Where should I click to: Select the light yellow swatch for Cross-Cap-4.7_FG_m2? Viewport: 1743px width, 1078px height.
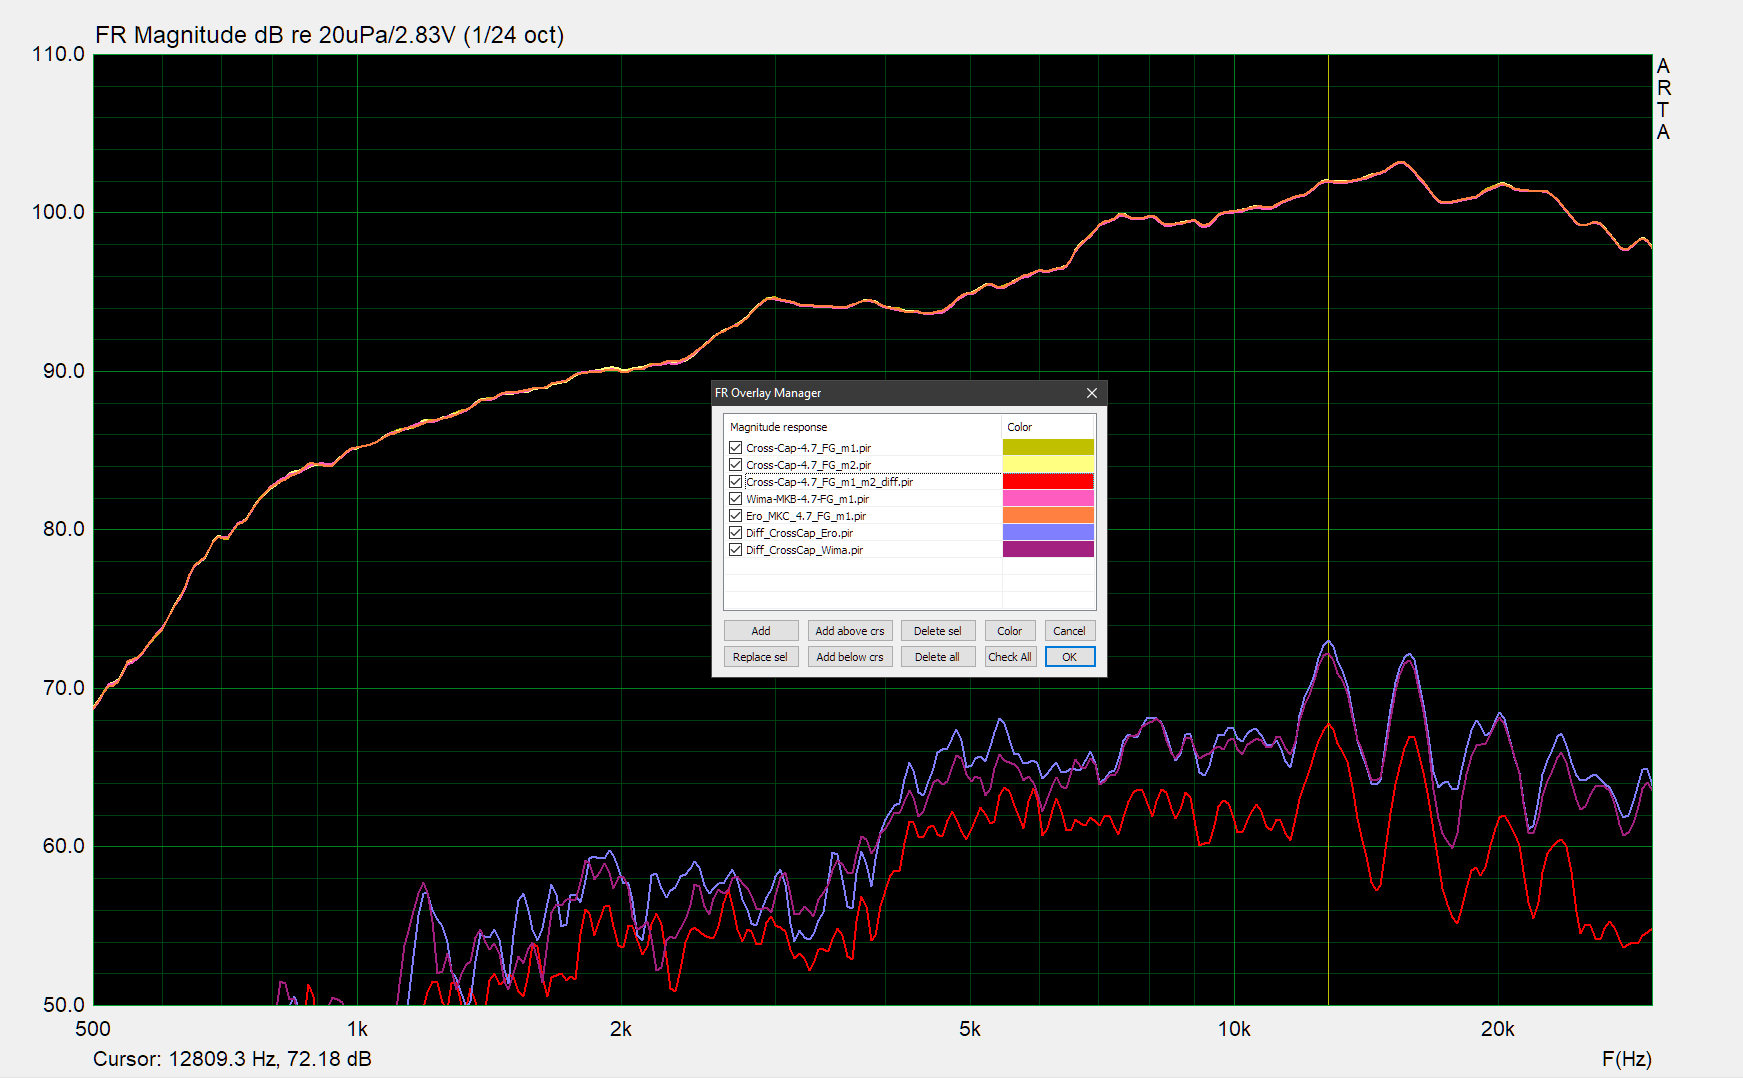click(1048, 465)
